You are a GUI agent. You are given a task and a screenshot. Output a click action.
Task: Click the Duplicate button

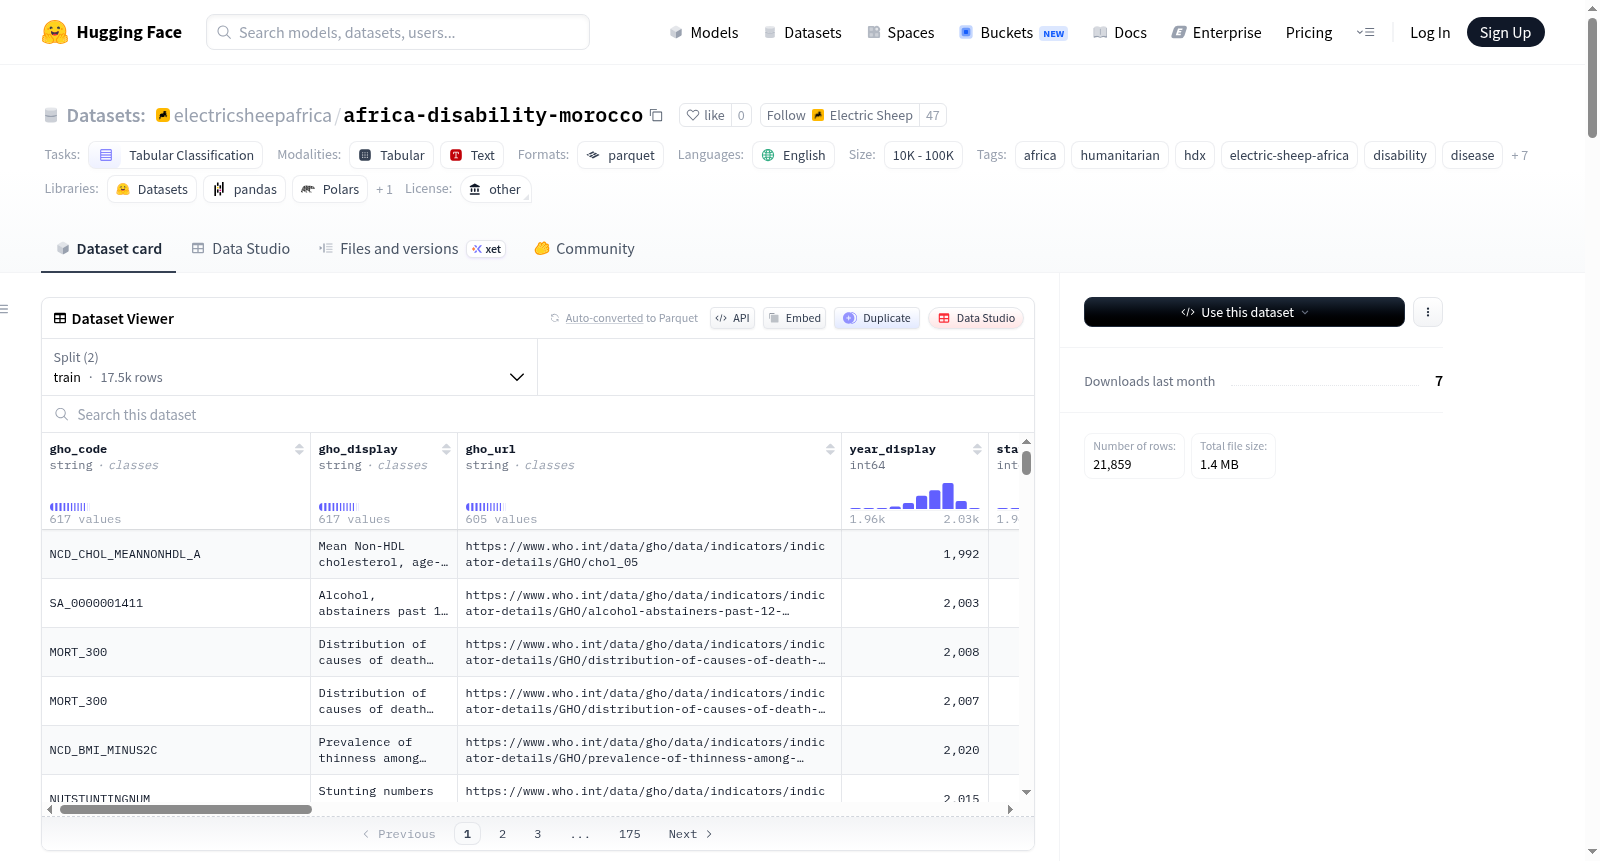pos(877,318)
